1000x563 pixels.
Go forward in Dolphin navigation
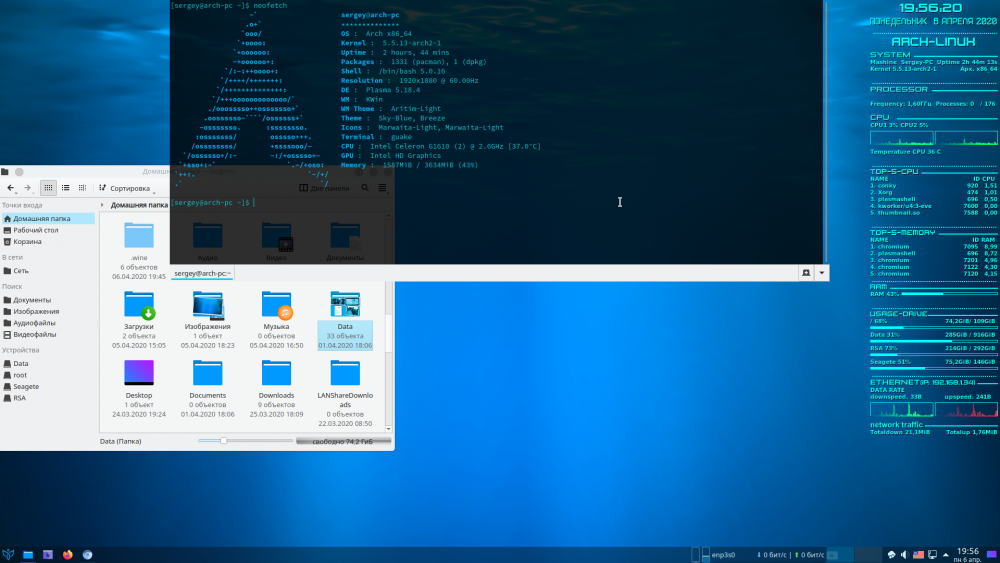(27, 188)
